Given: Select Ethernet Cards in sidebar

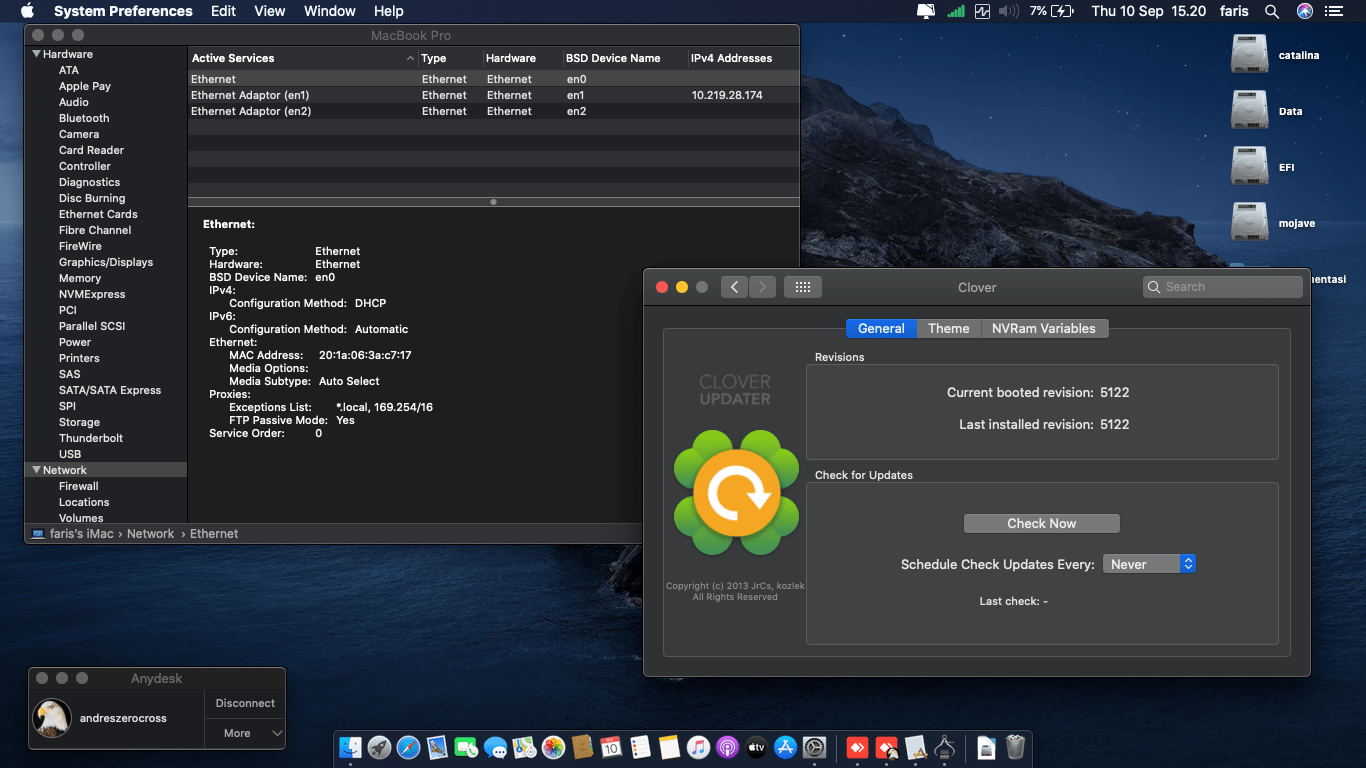Looking at the screenshot, I should pyautogui.click(x=98, y=214).
